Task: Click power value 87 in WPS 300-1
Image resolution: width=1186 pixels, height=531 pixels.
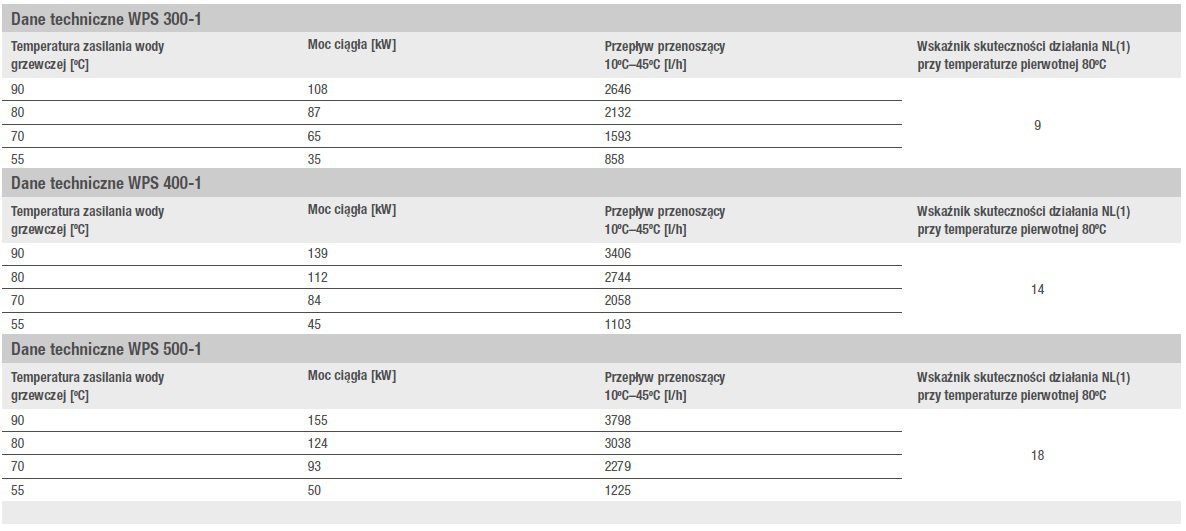Action: pyautogui.click(x=315, y=113)
